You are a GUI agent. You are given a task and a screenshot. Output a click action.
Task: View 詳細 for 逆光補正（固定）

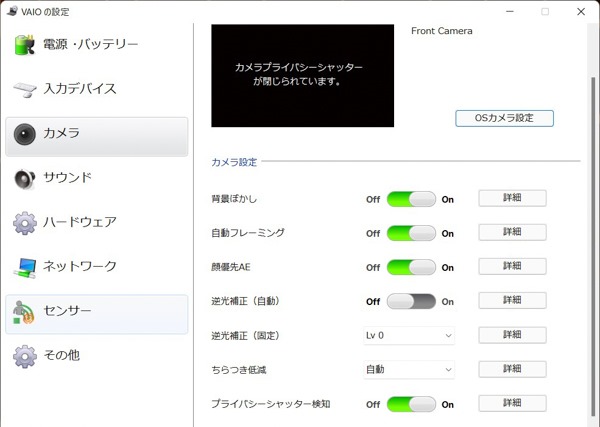(512, 335)
